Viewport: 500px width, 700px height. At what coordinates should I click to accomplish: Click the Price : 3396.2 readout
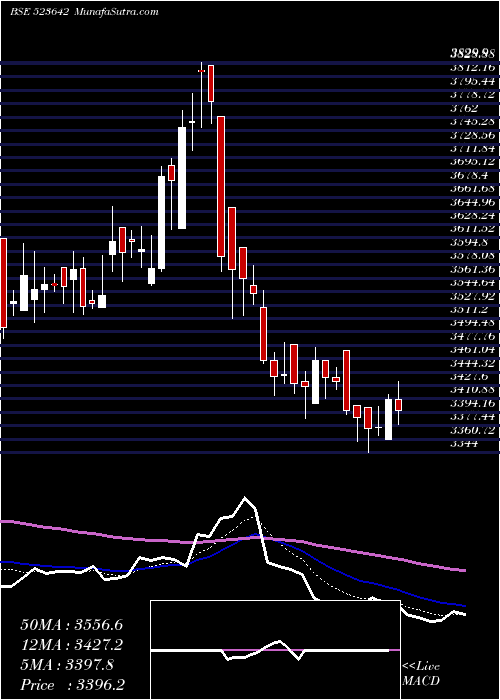coord(72,685)
